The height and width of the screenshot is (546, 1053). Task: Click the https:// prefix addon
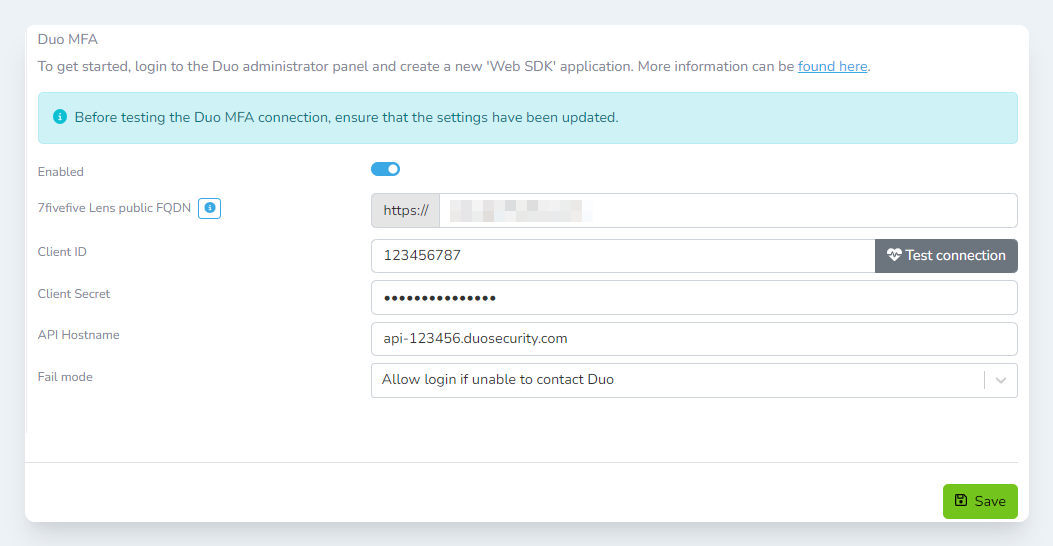click(405, 211)
